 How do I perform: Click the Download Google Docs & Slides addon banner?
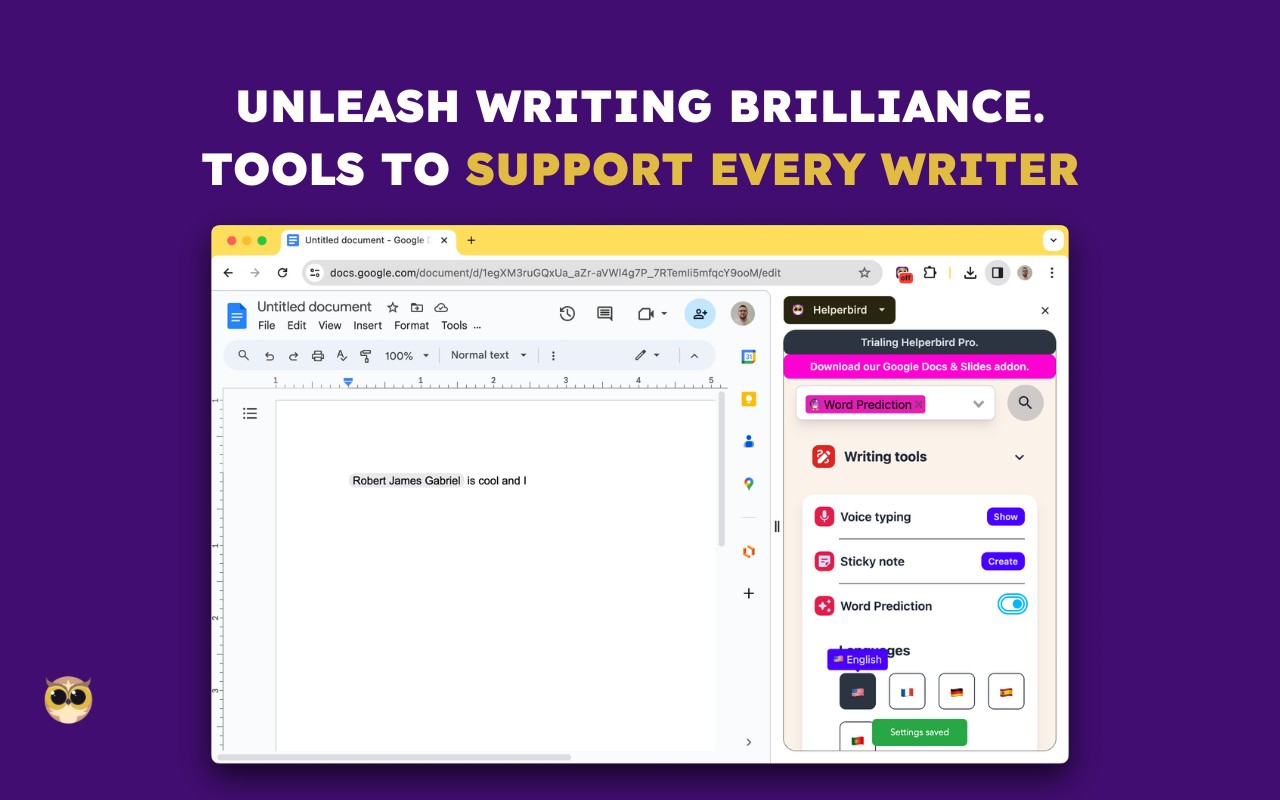click(x=919, y=367)
